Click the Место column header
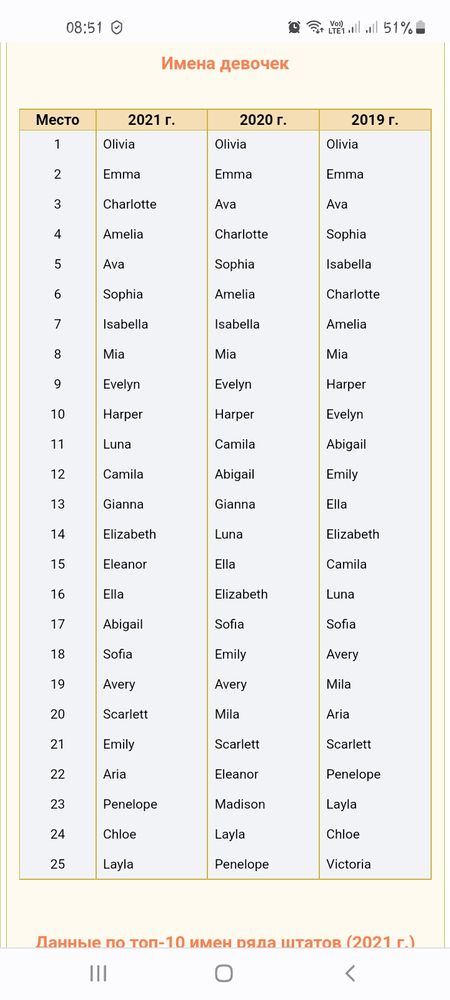 pos(57,120)
